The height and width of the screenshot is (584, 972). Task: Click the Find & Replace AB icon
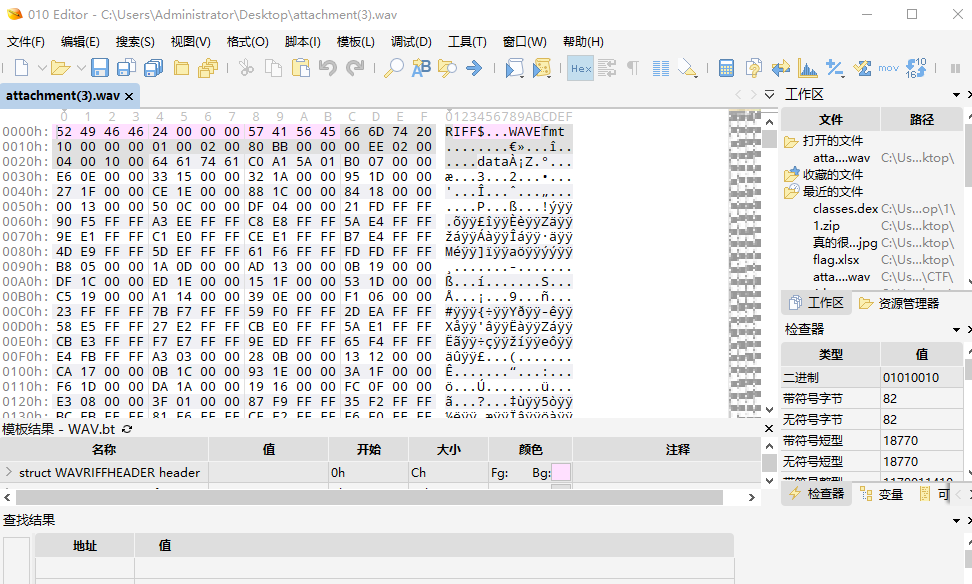coord(419,69)
